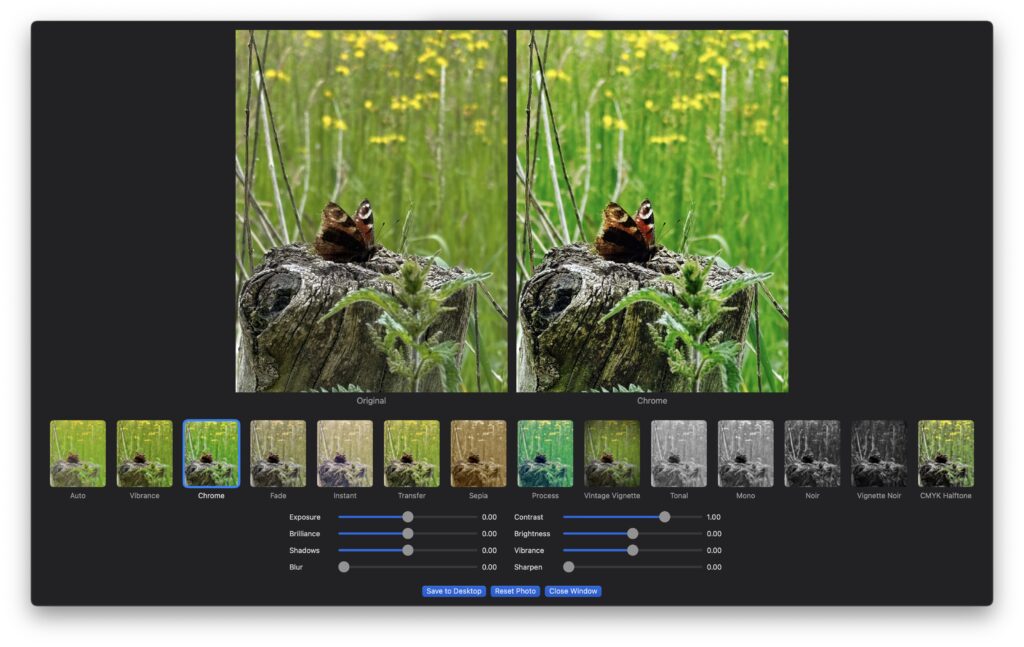1024x647 pixels.
Task: Click the Shadows slider knob
Action: pyautogui.click(x=408, y=550)
